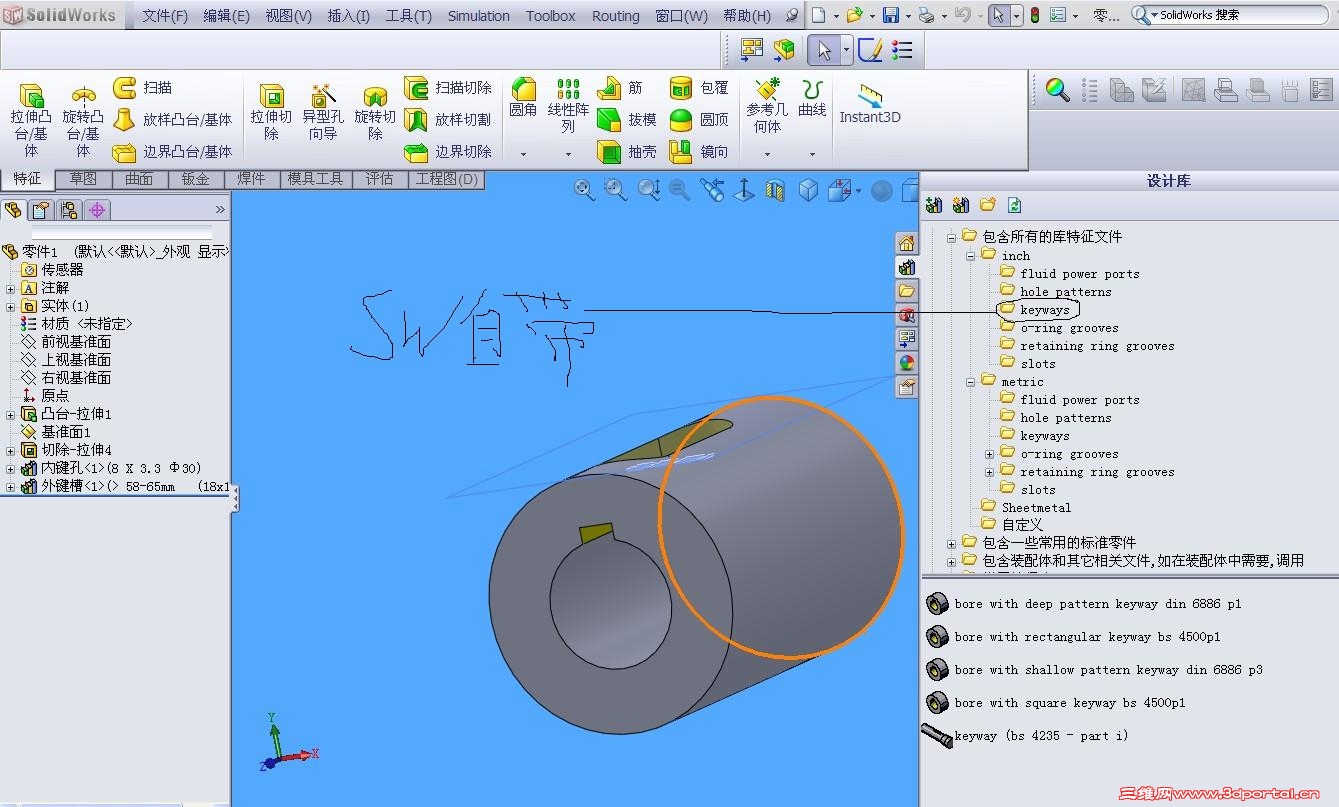Viewport: 1339px width, 807px height.
Task: Click the Rebuild traffic-light icon
Action: pyautogui.click(x=1035, y=16)
